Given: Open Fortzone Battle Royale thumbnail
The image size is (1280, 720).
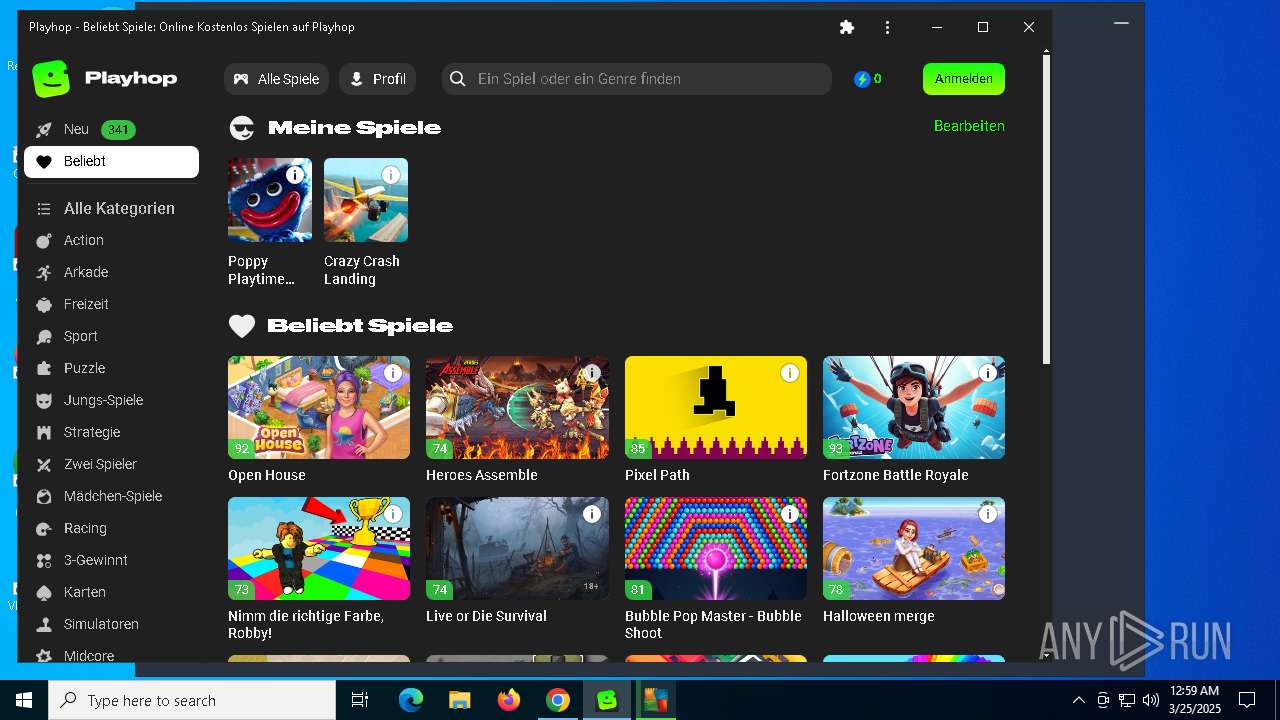Looking at the screenshot, I should (914, 408).
